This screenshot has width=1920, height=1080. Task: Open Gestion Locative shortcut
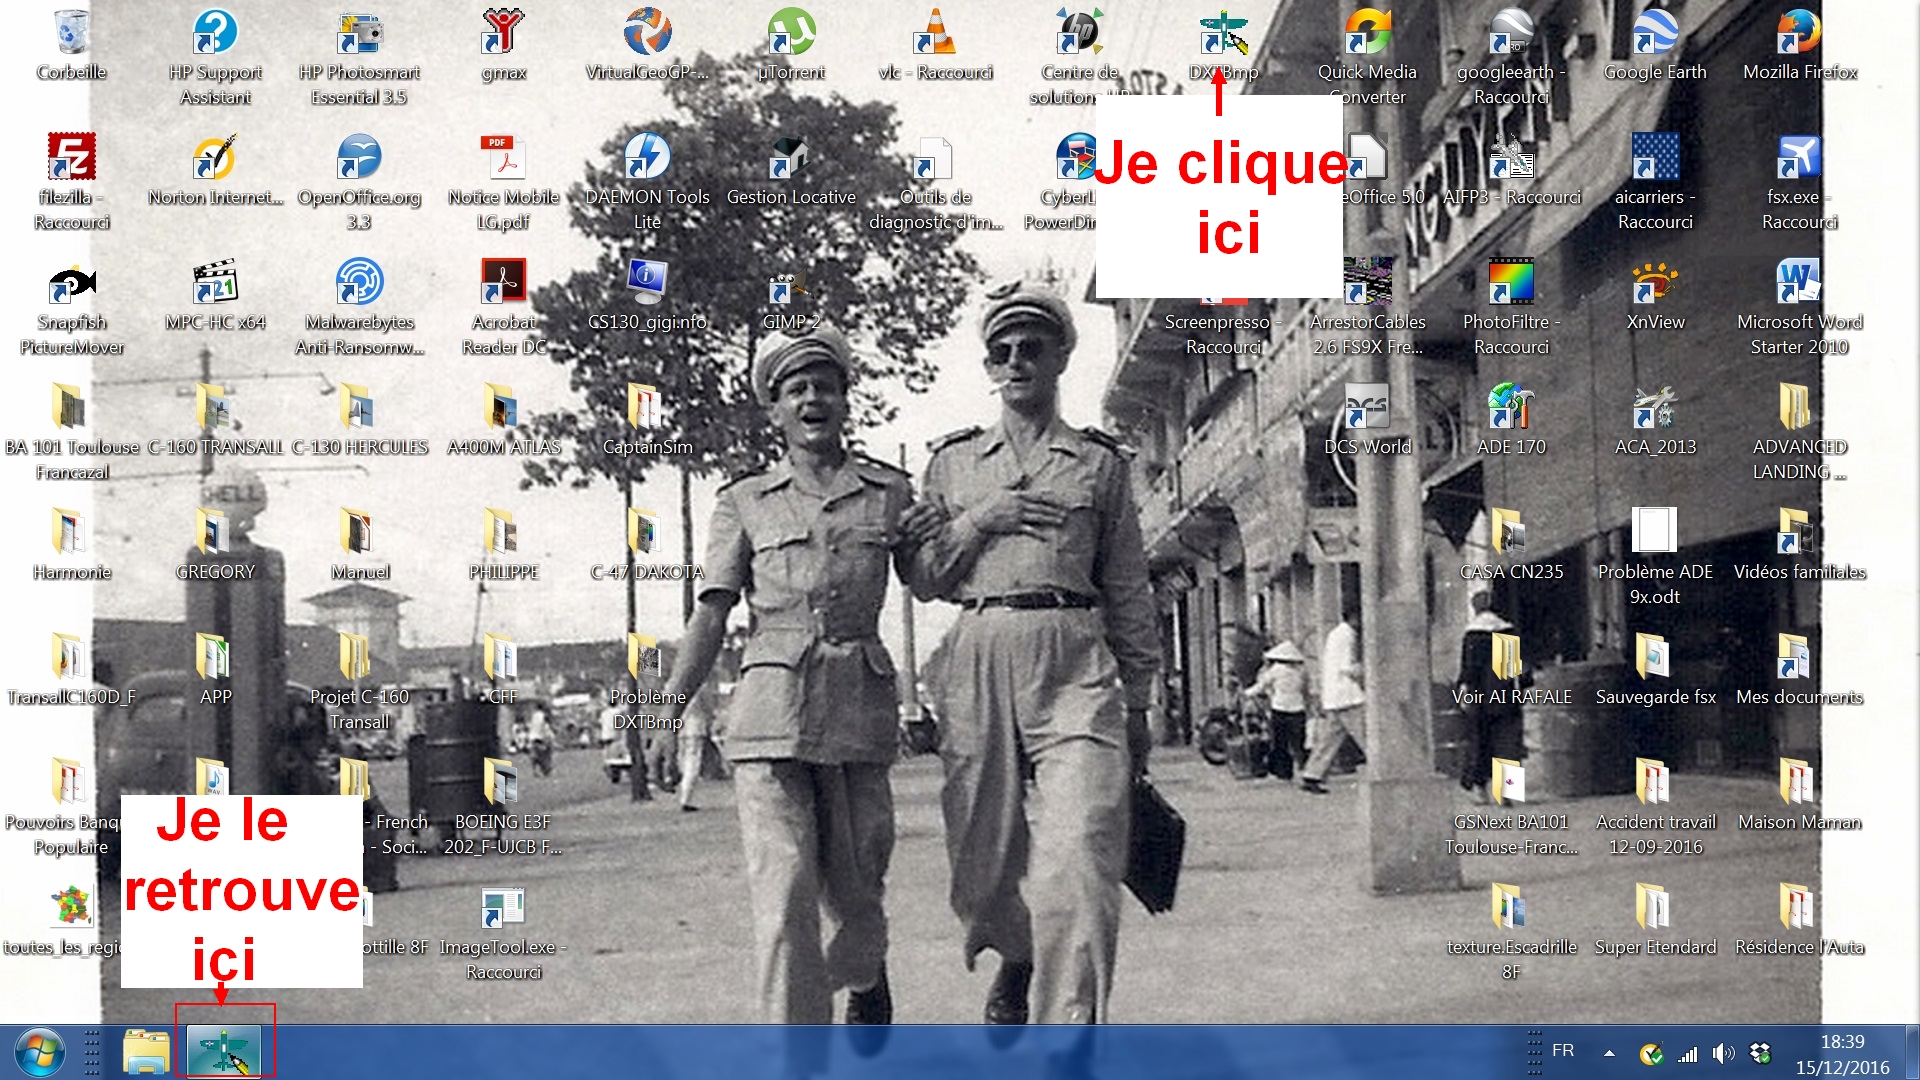(791, 158)
